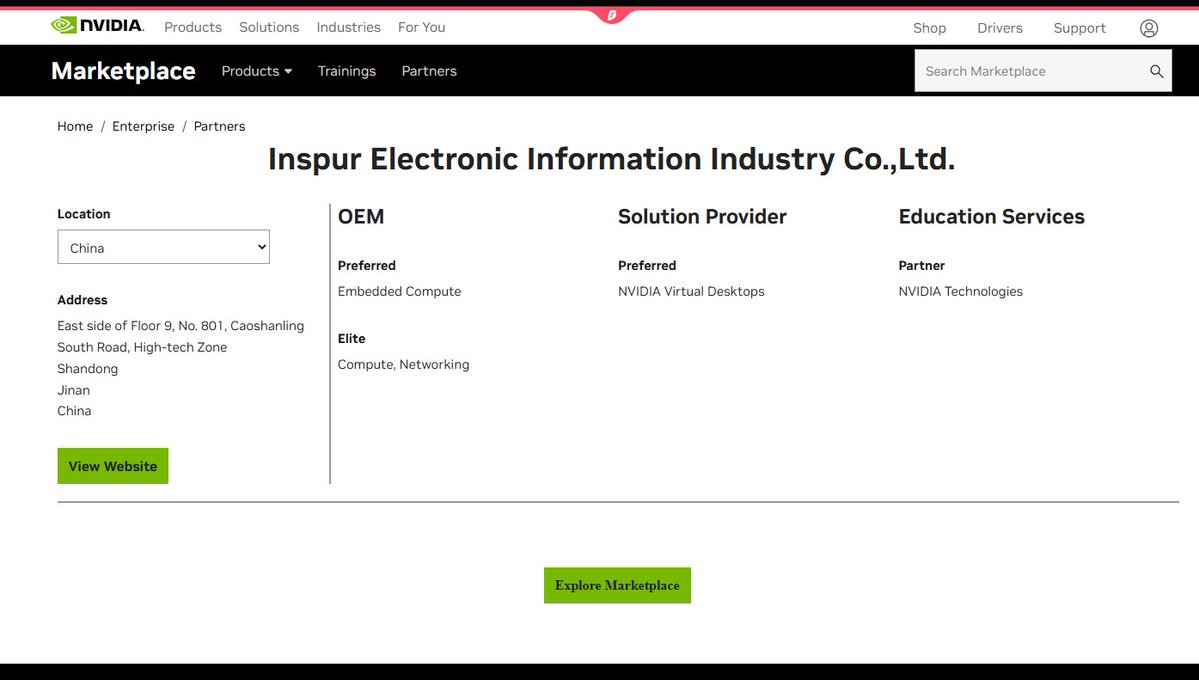1199x680 pixels.
Task: Open the Location dropdown showing China
Action: tap(164, 247)
